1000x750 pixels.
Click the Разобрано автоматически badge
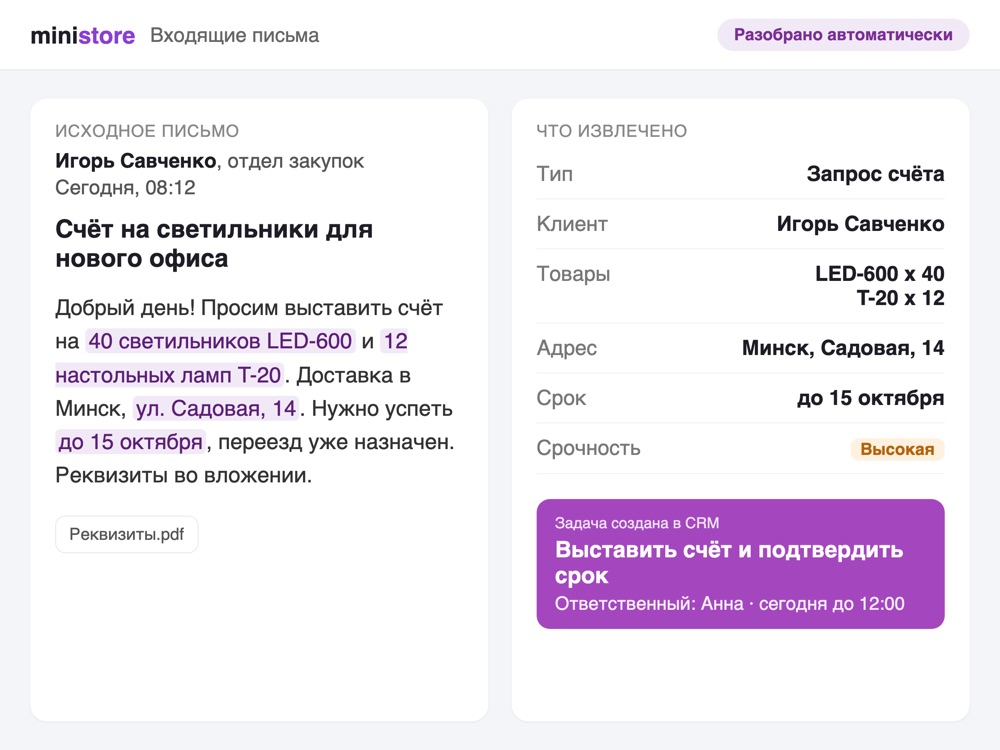[843, 34]
